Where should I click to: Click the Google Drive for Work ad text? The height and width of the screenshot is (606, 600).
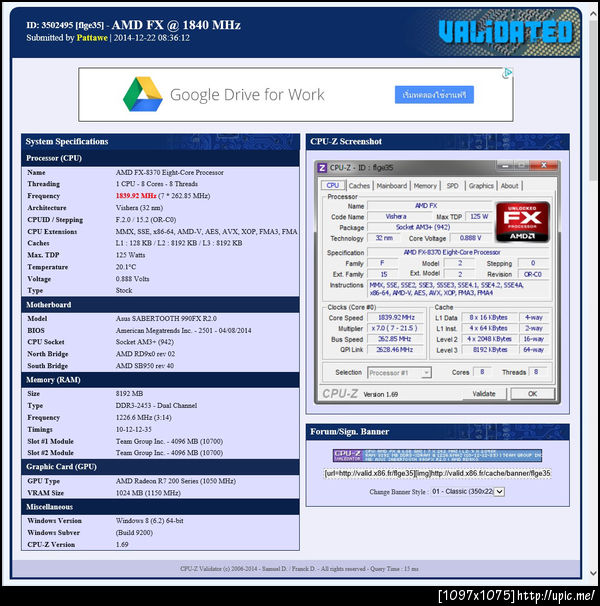[x=247, y=95]
